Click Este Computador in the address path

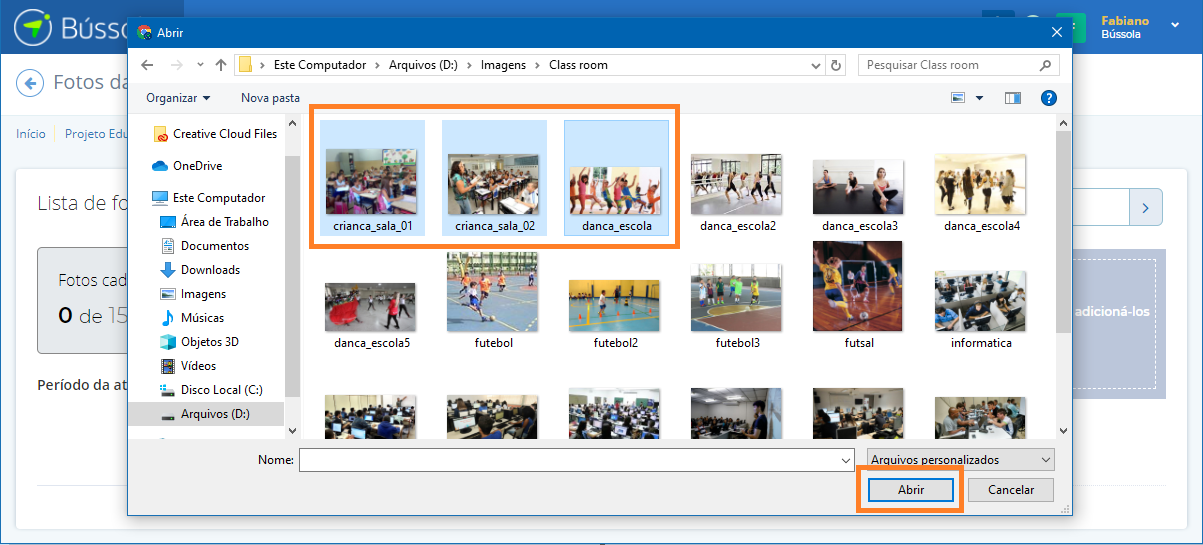tap(320, 65)
